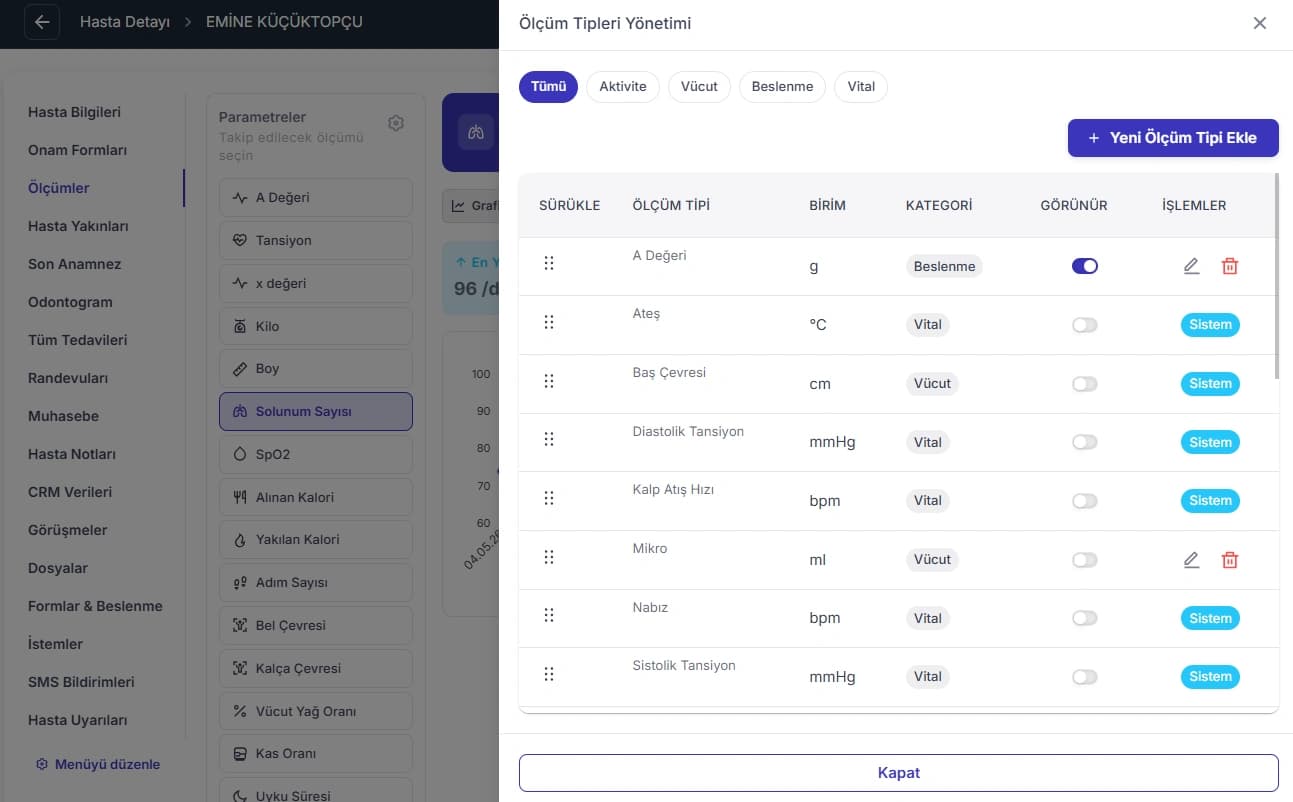This screenshot has height=802, width=1293.
Task: Grab the drag handle for Kalp Atış Hızı row
Action: 549,498
